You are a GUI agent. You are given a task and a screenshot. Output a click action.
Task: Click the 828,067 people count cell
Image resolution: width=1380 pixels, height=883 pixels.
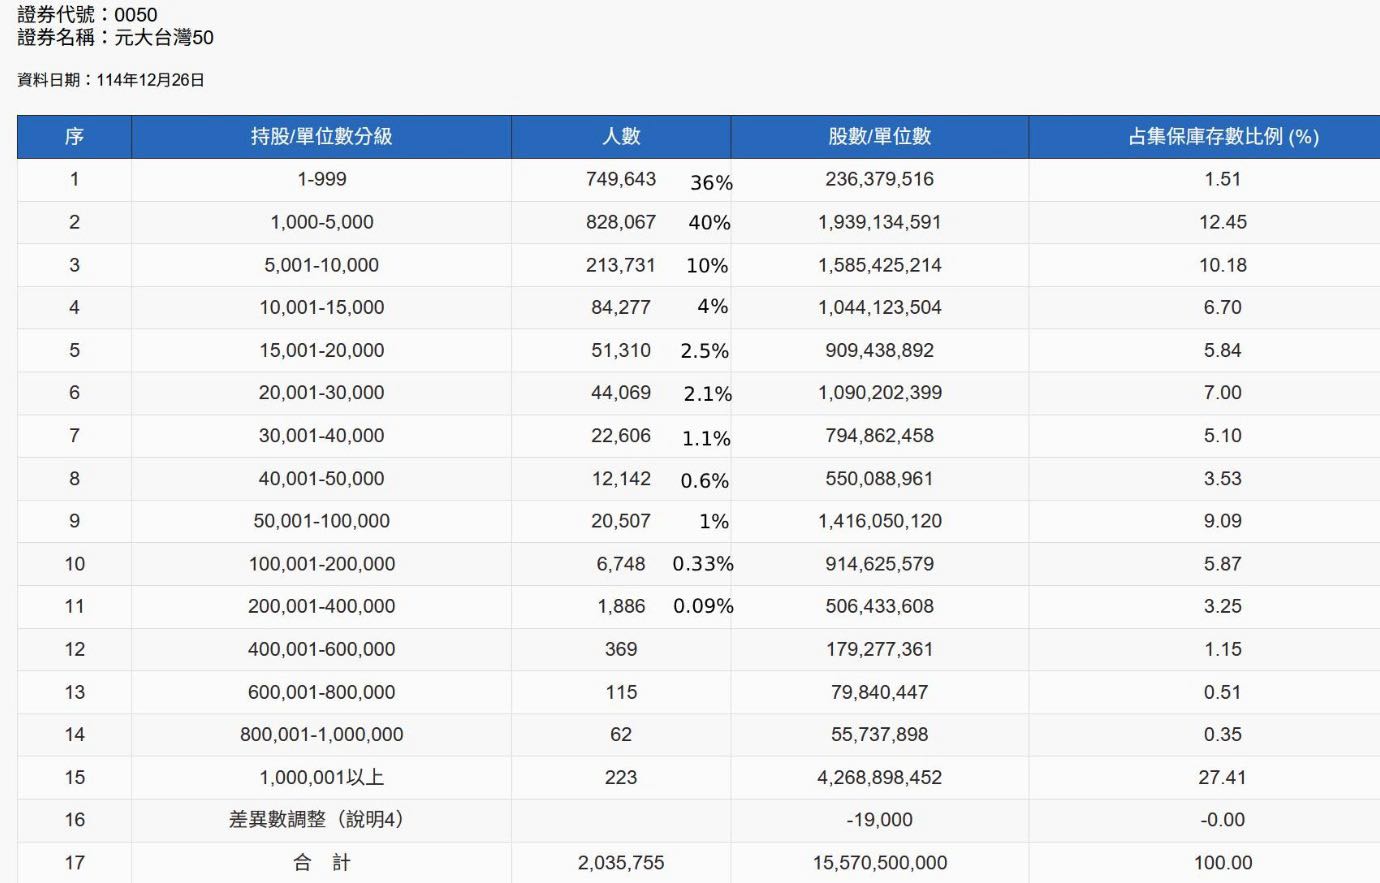tap(620, 222)
